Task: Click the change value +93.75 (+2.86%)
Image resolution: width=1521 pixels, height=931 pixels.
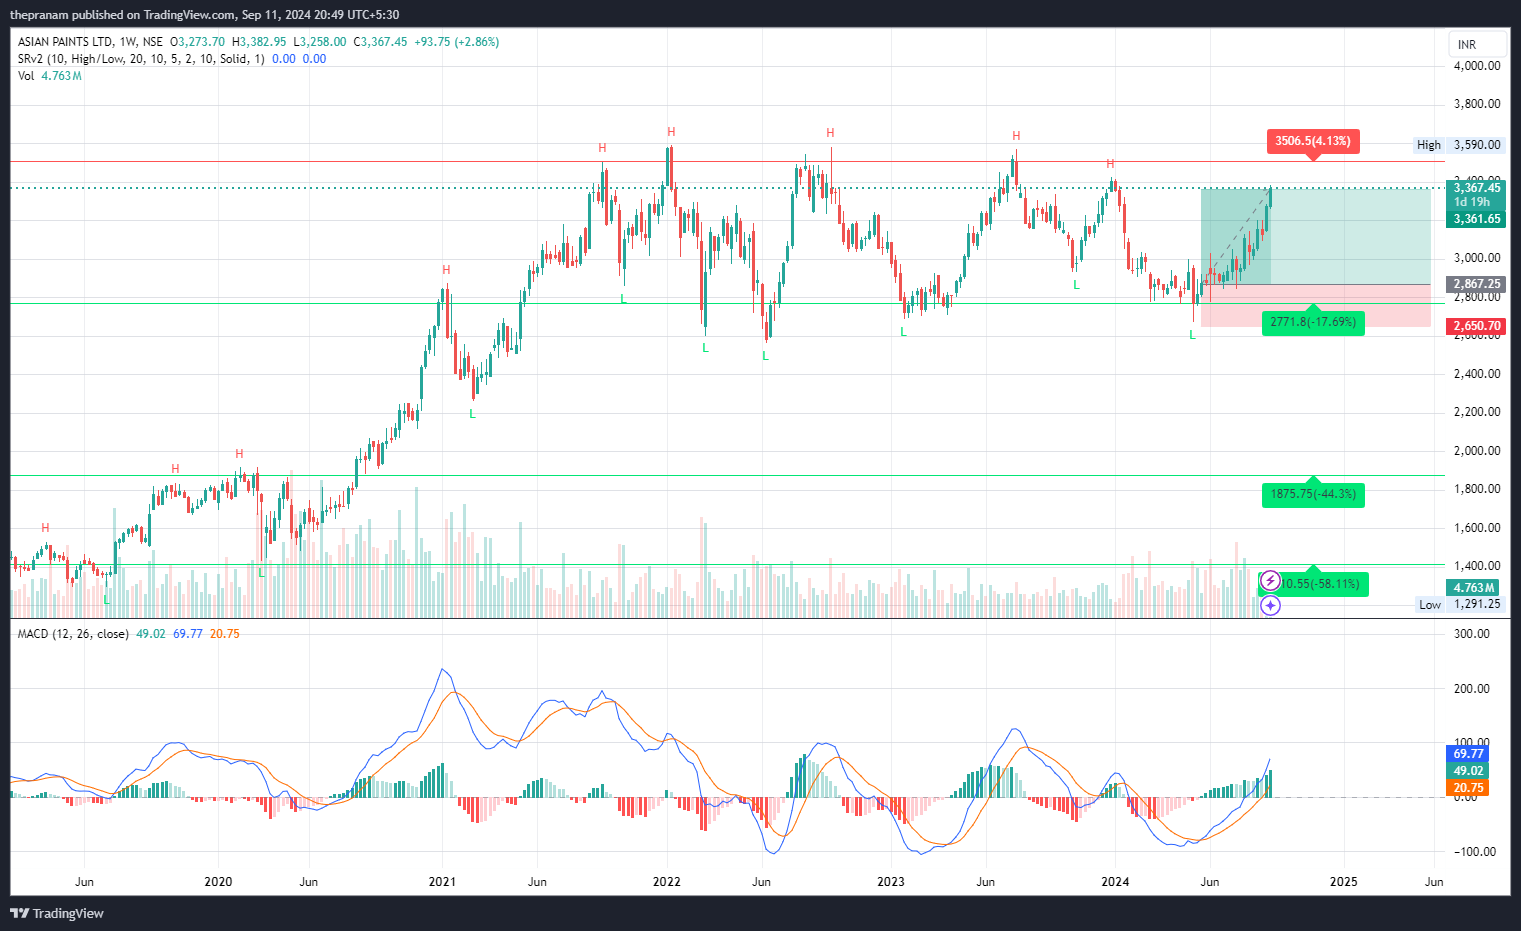Action: tap(457, 42)
